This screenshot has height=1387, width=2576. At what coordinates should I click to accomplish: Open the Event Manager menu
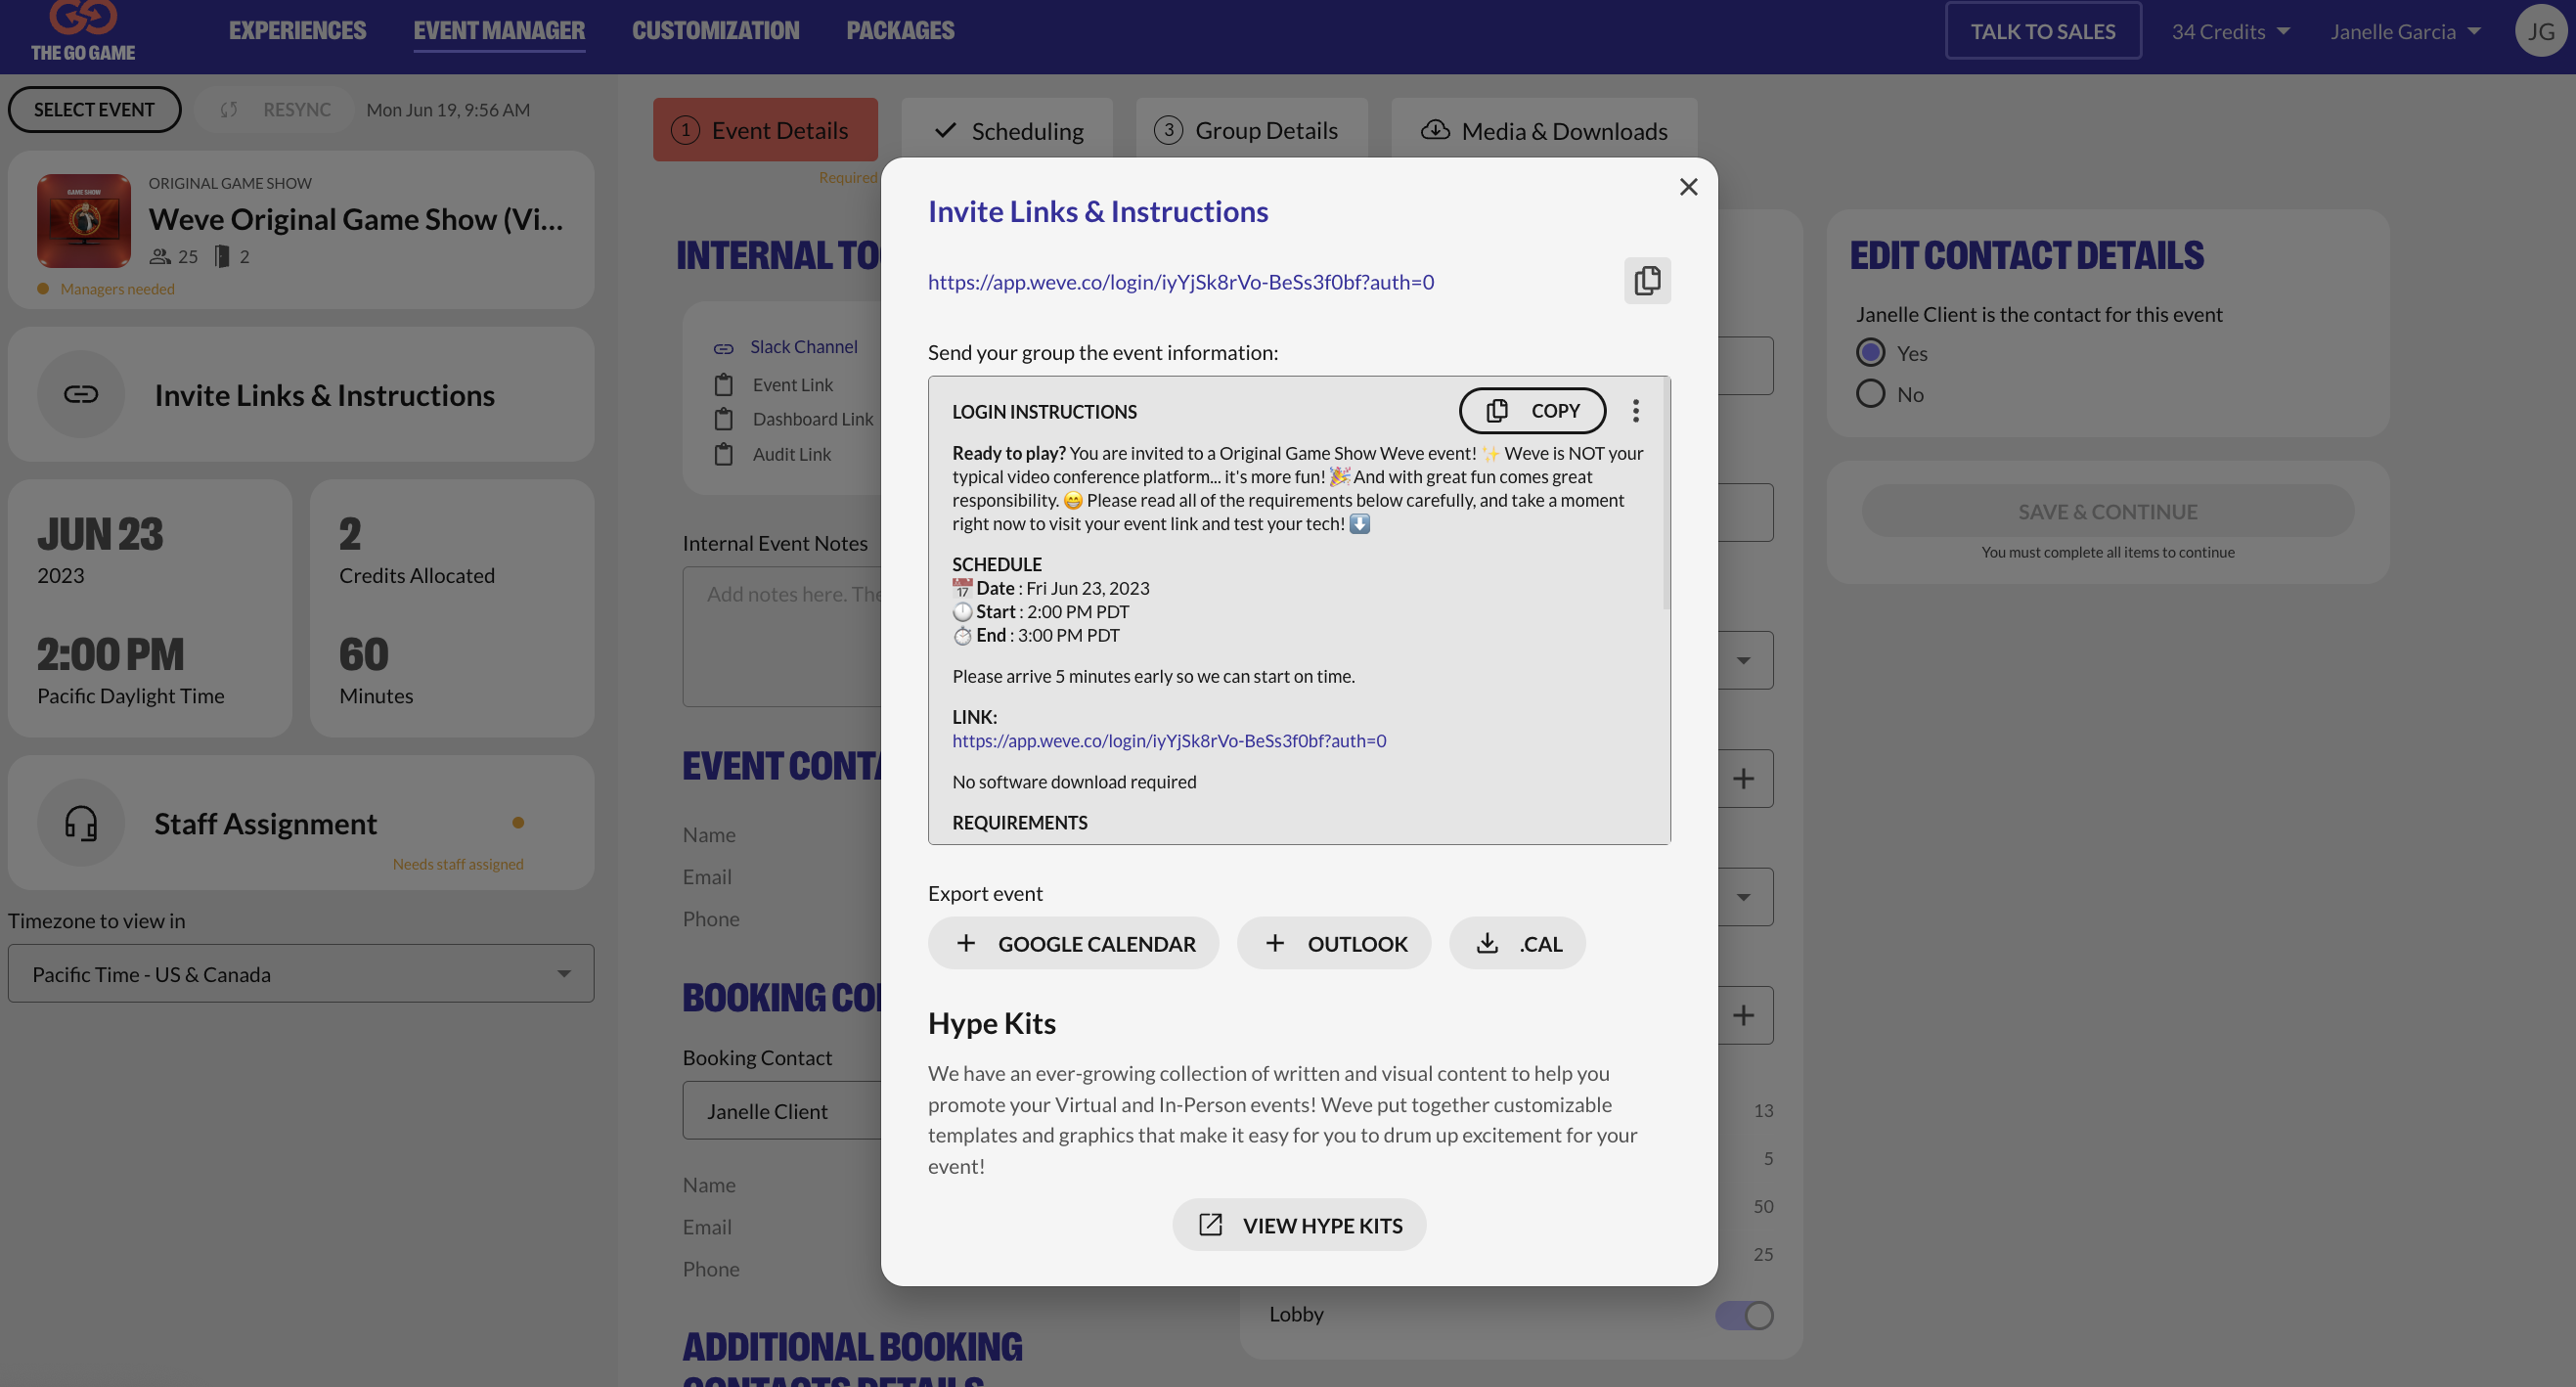pos(499,31)
